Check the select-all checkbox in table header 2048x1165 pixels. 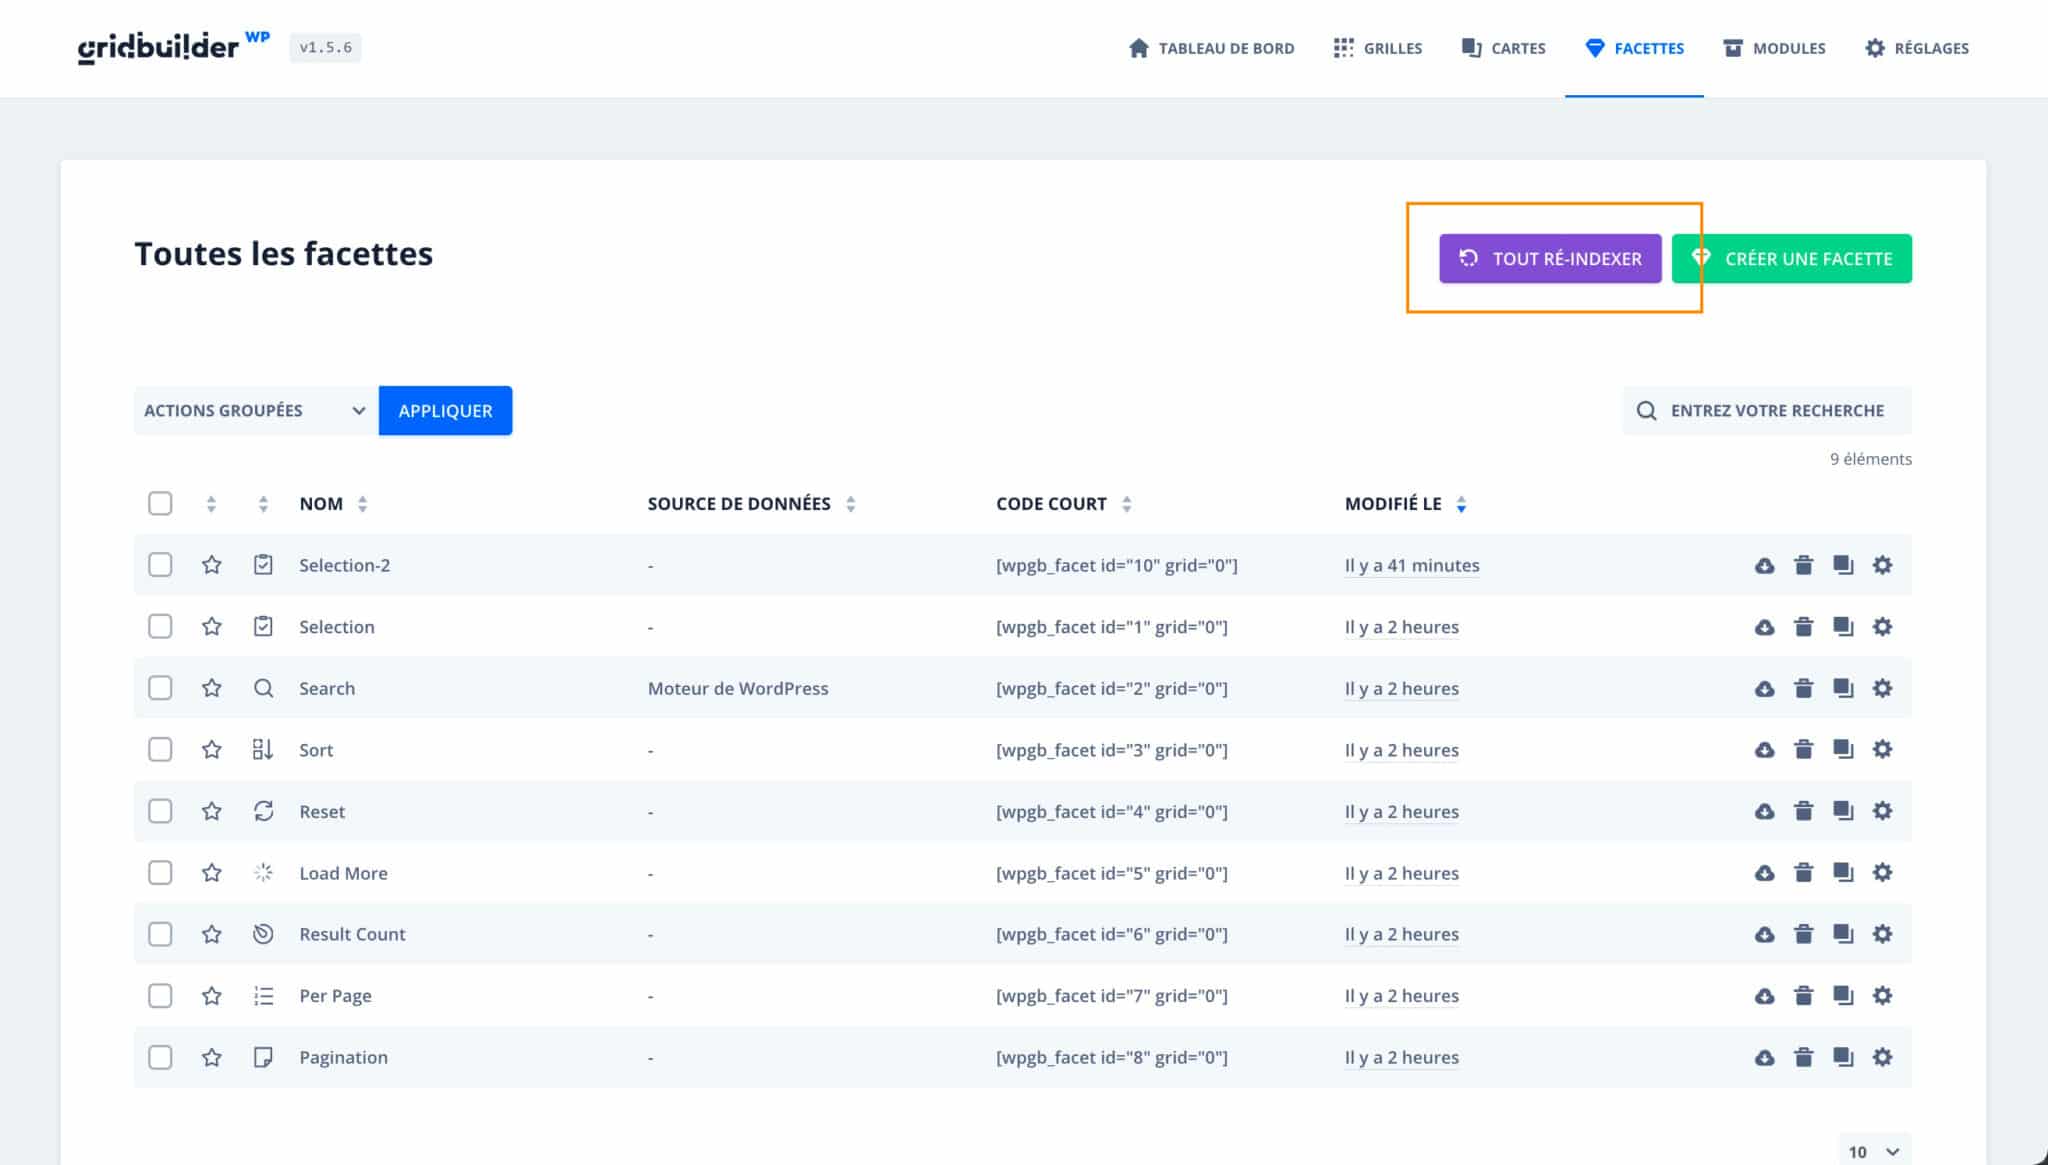160,503
